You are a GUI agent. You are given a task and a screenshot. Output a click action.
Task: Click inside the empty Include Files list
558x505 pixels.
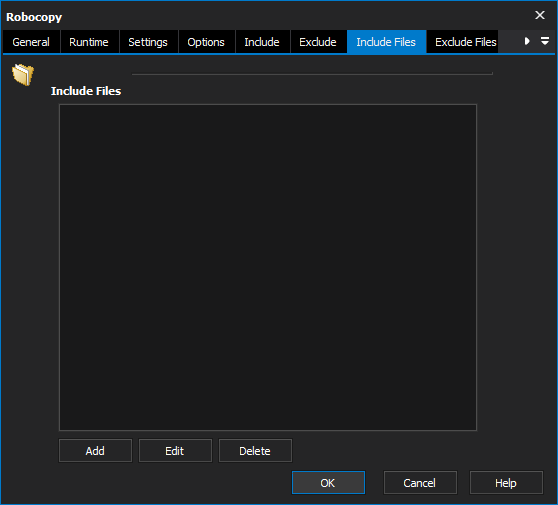pyautogui.click(x=268, y=267)
